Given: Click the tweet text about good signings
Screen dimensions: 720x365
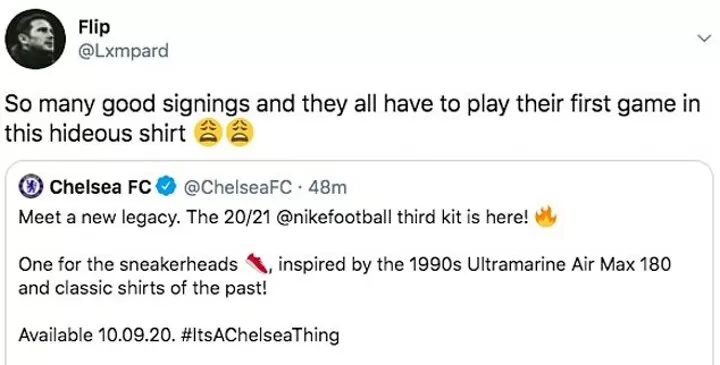Looking at the screenshot, I should [x=353, y=119].
